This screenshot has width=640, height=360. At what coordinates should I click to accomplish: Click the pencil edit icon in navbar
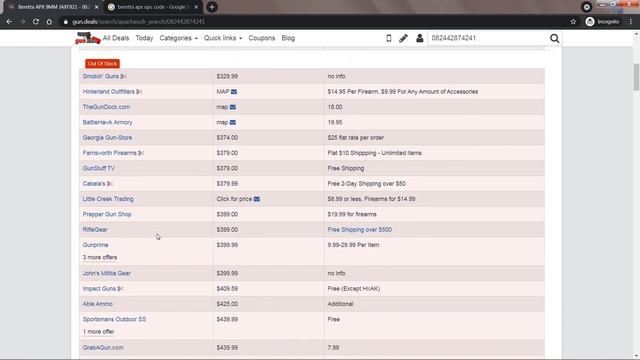click(x=403, y=38)
